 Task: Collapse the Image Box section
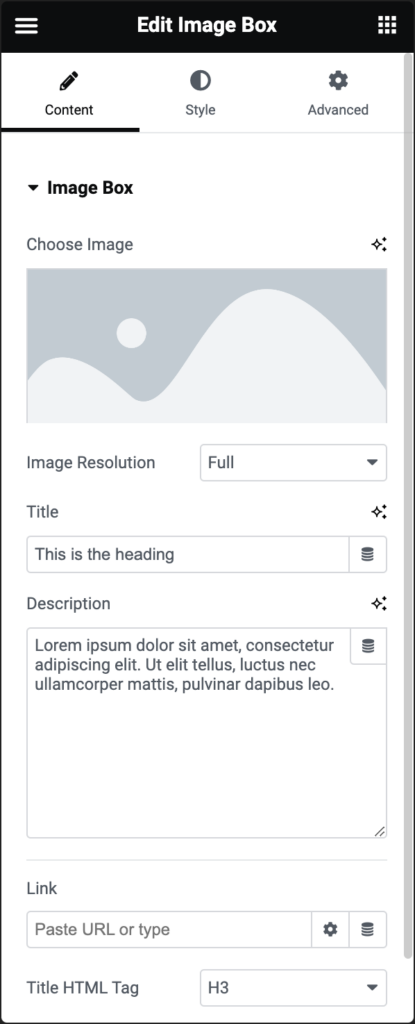pyautogui.click(x=80, y=188)
